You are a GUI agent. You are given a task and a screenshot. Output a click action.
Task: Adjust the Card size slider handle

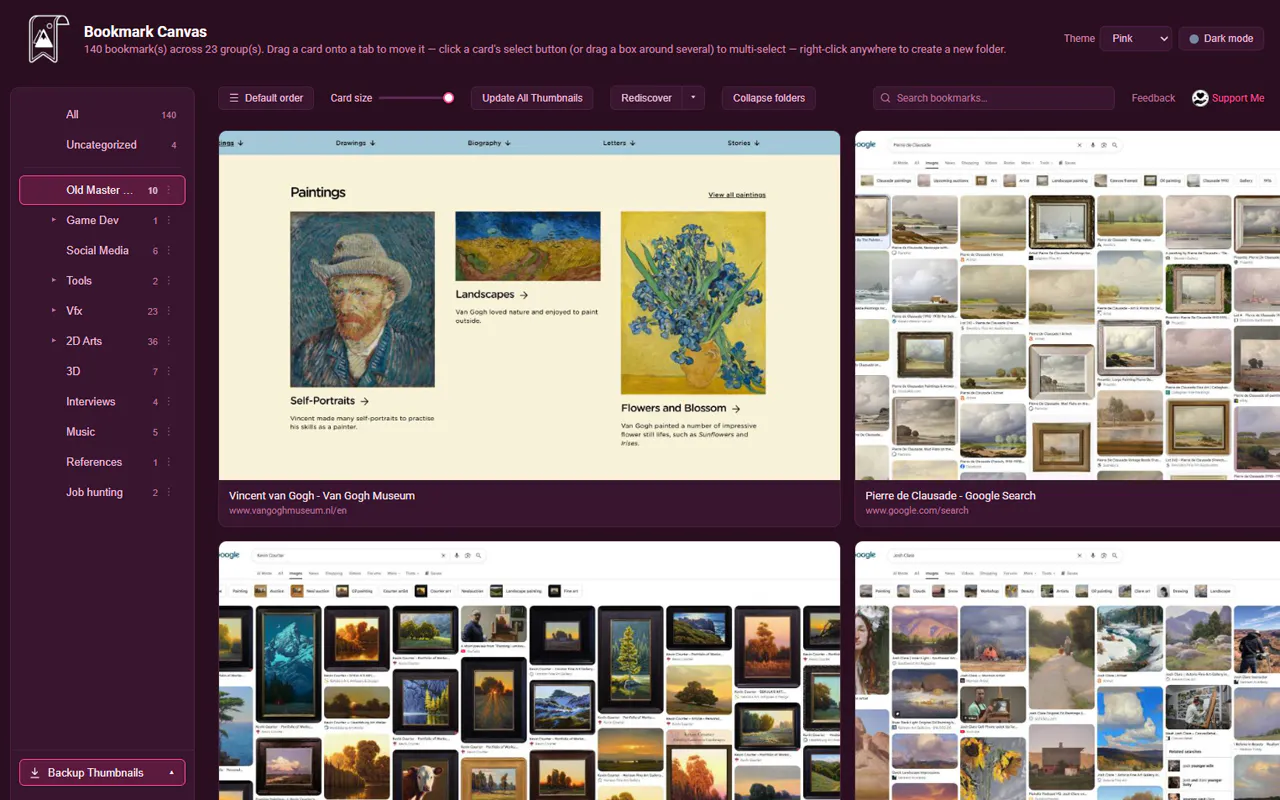(449, 98)
